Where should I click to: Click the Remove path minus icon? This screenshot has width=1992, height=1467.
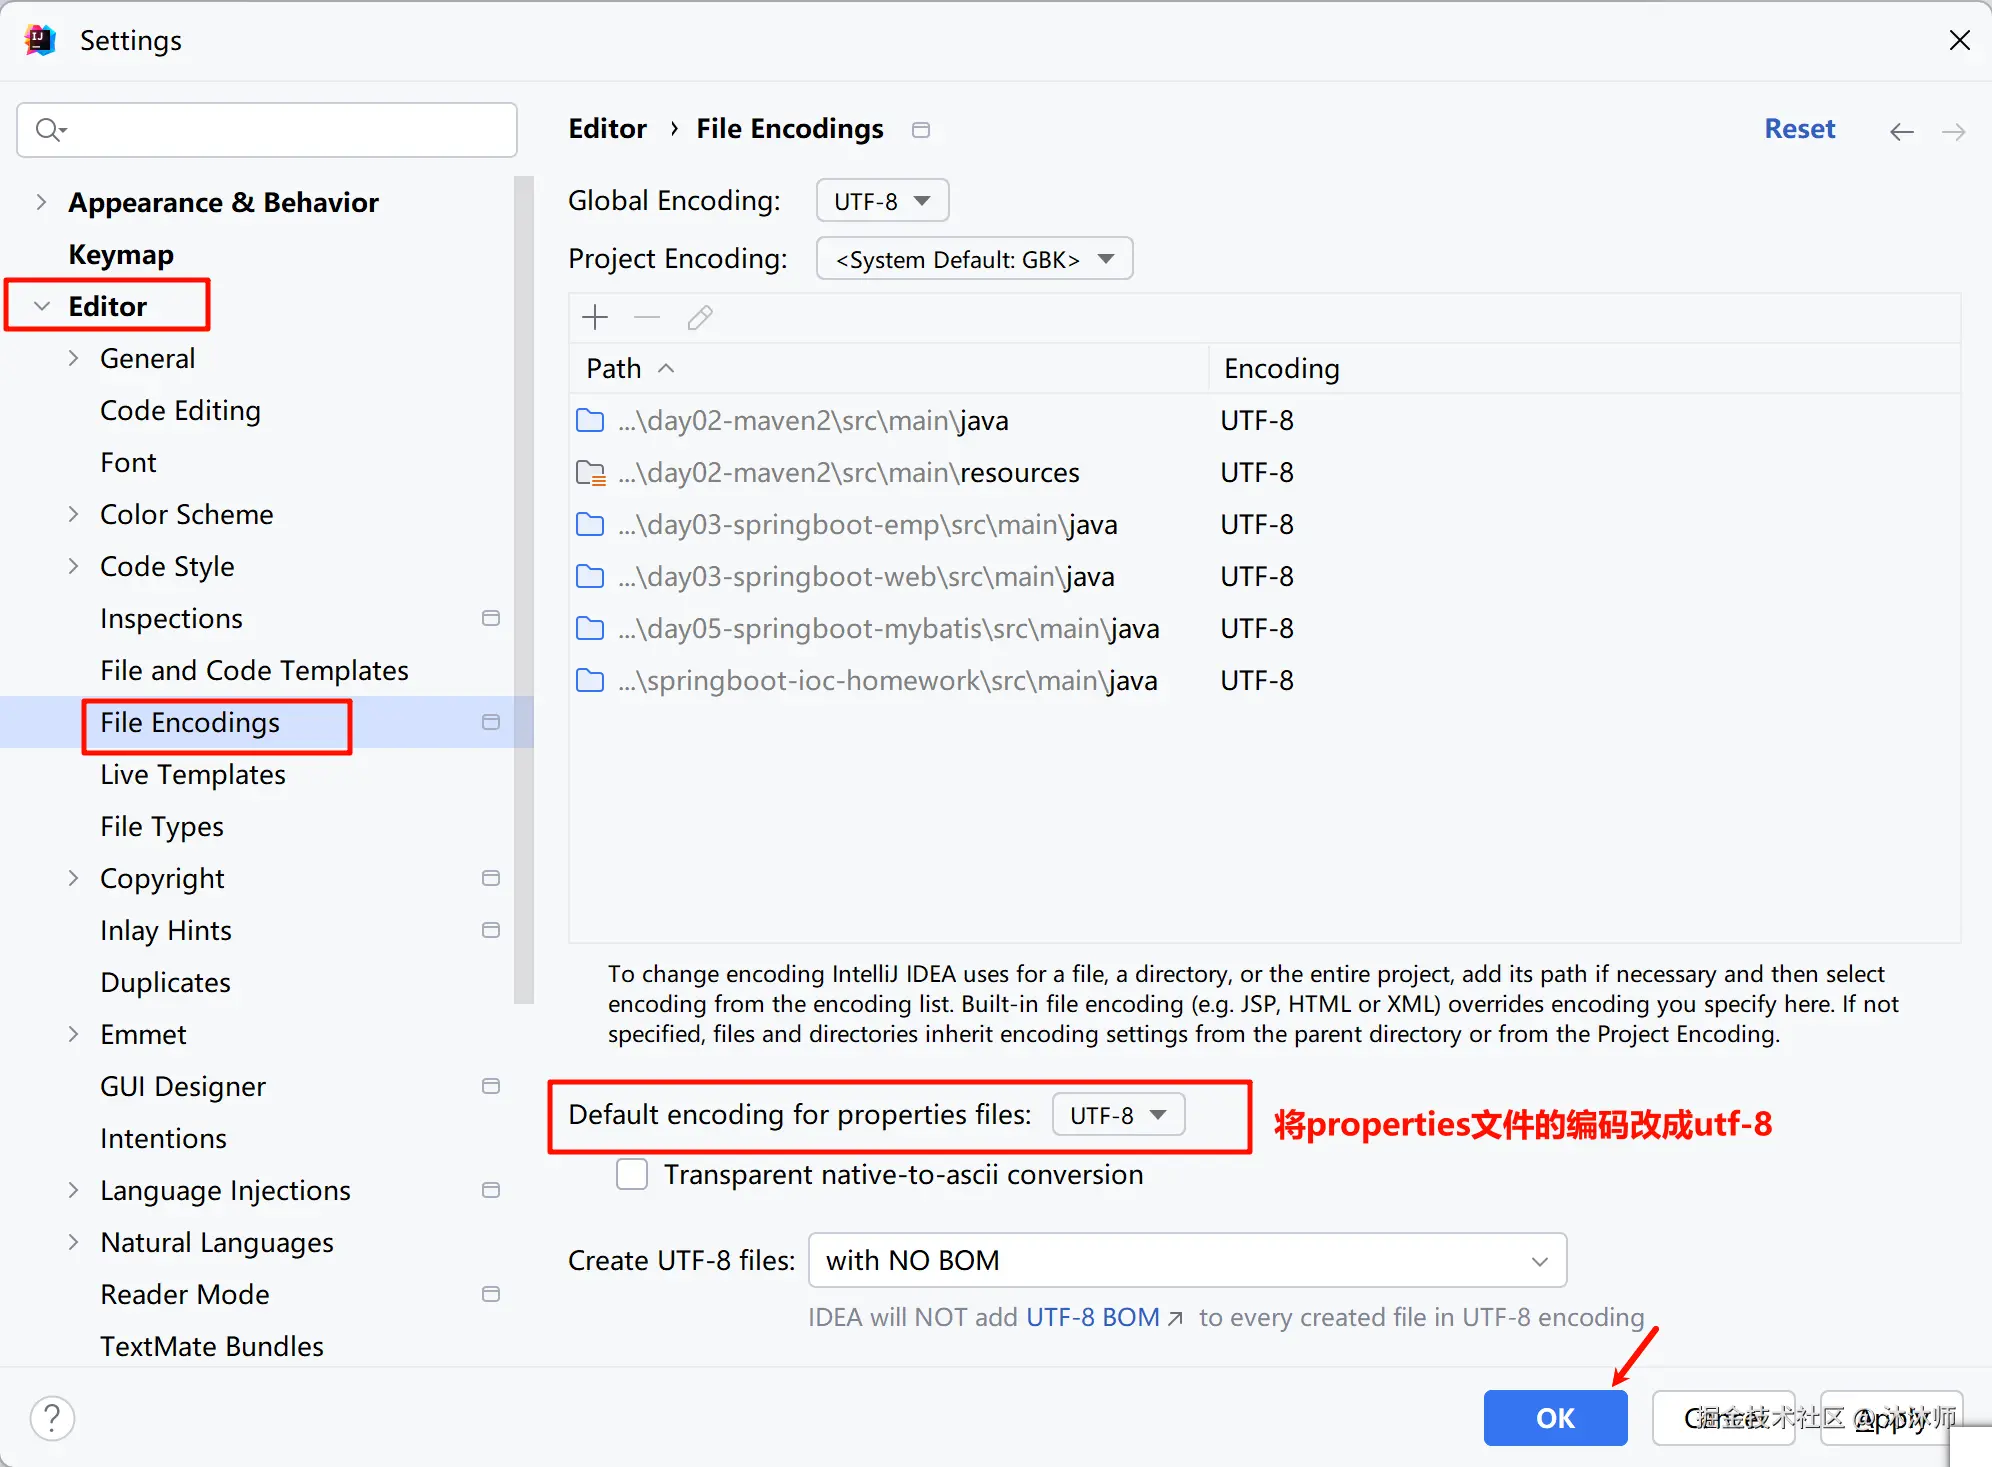pyautogui.click(x=647, y=318)
